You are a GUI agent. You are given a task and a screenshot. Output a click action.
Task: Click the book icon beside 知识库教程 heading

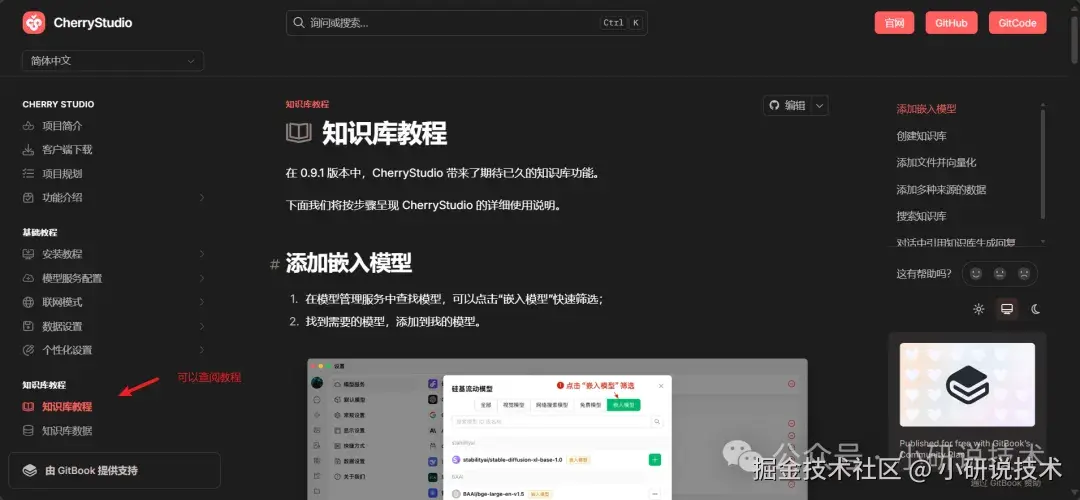click(299, 133)
